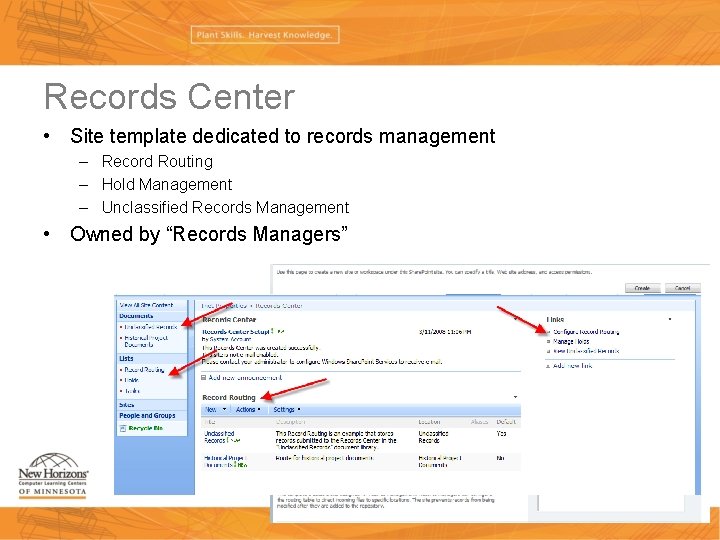
Task: Click the Description column header
Action: 290,422
